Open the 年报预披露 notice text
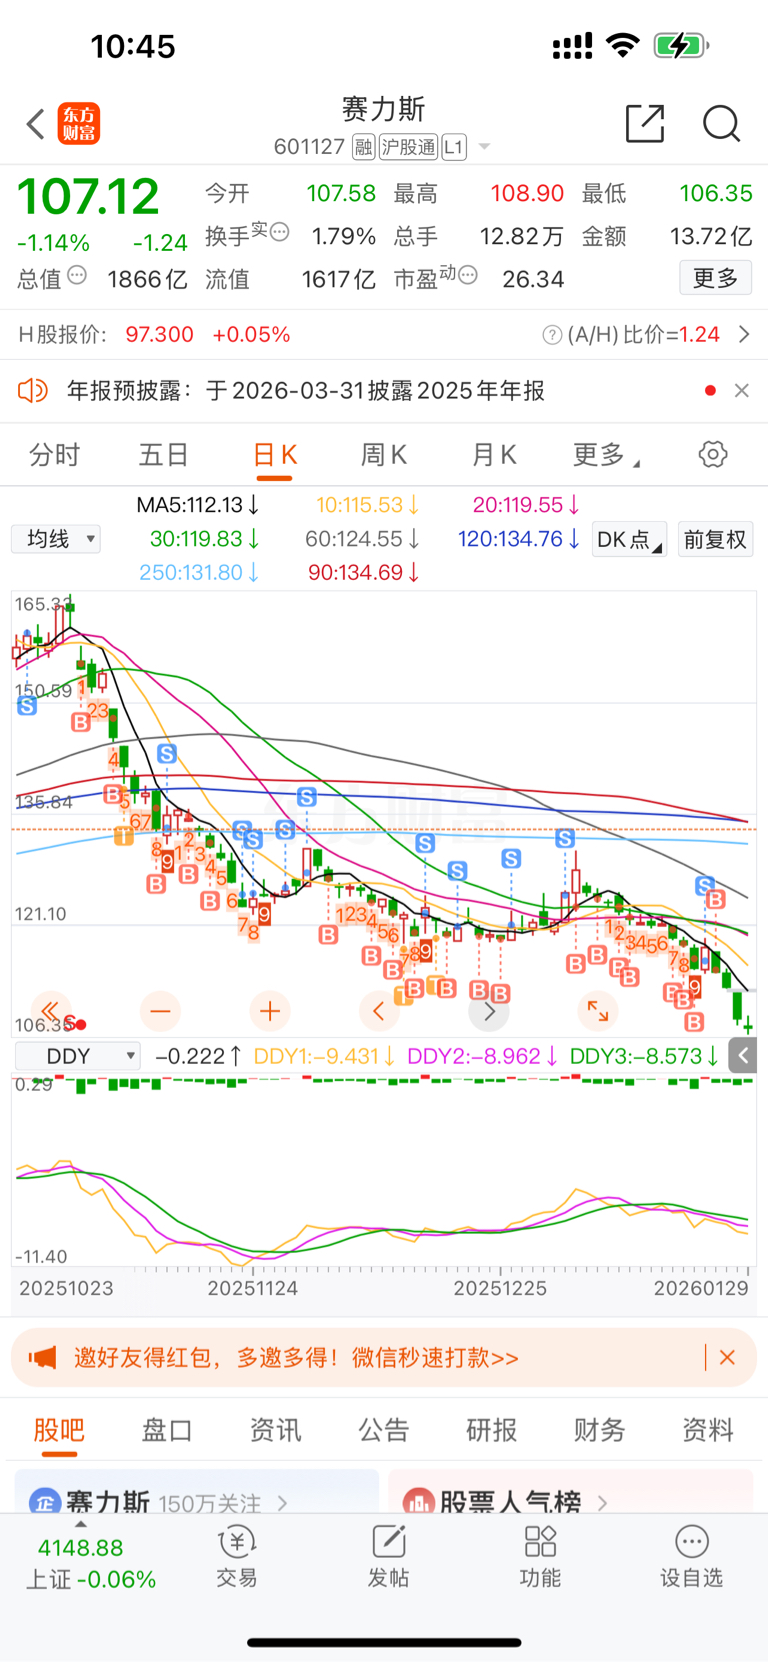The width and height of the screenshot is (768, 1662). point(306,390)
